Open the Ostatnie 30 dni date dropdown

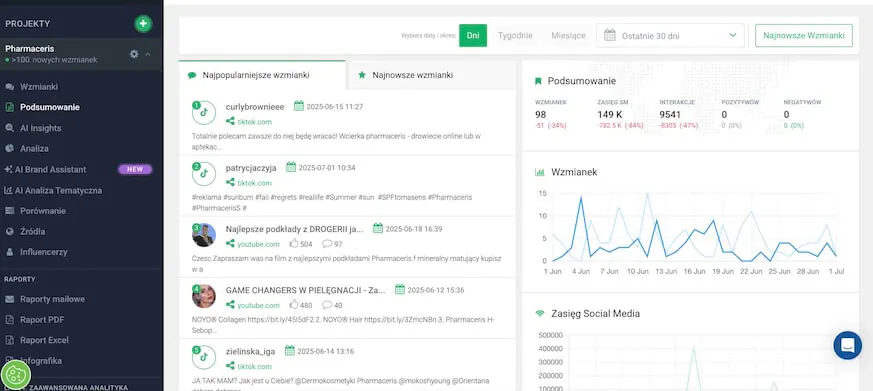coord(670,35)
